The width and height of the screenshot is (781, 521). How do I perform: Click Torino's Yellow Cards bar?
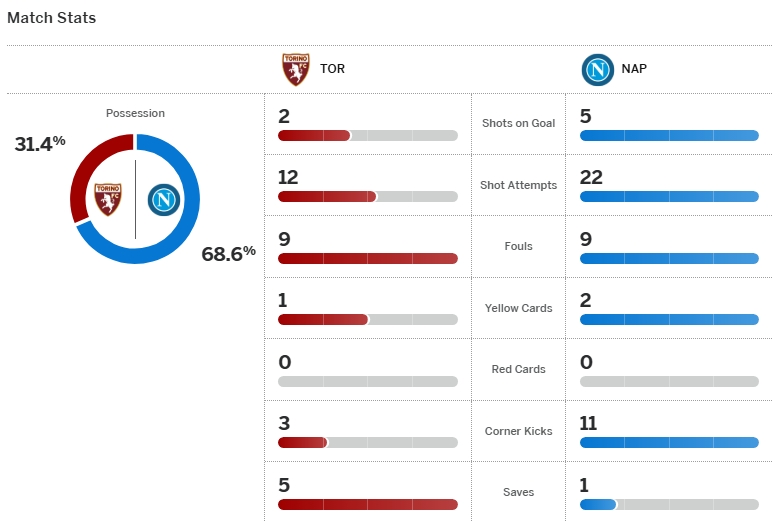(367, 320)
